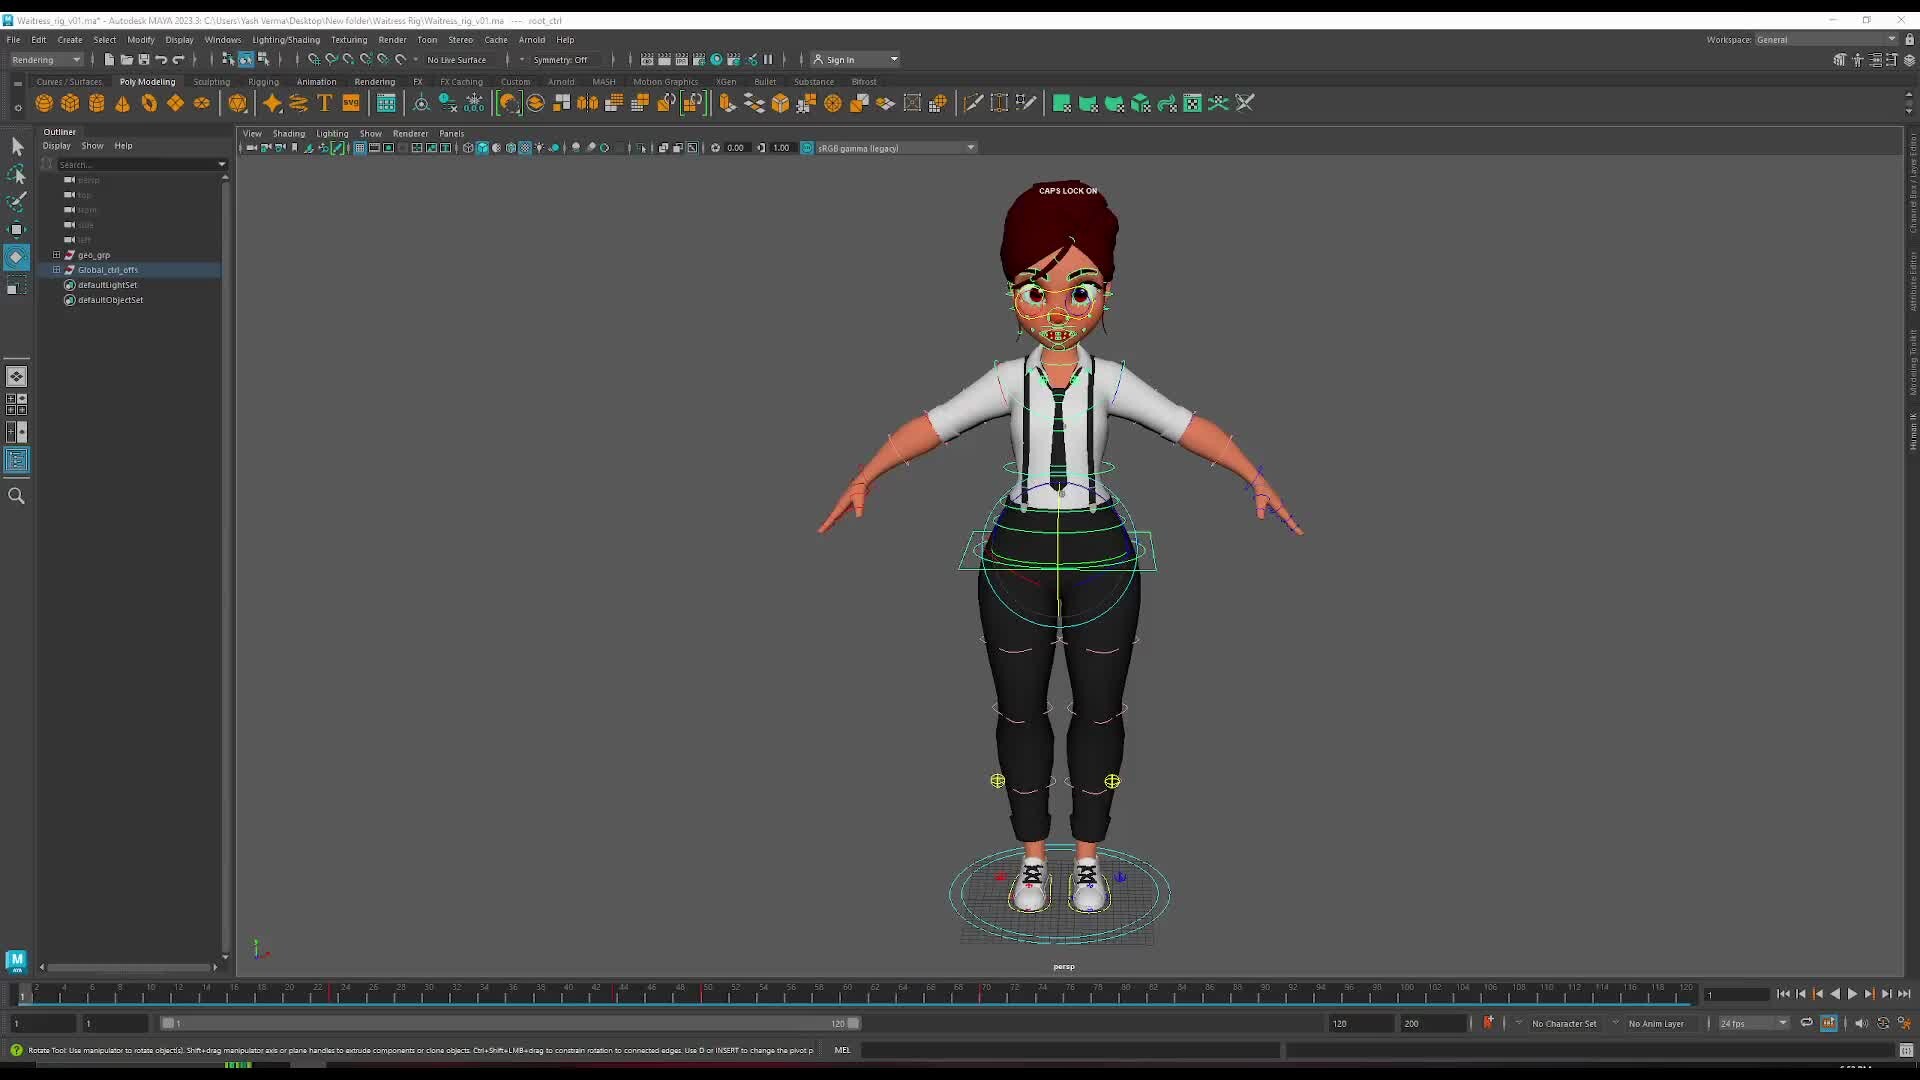Open the Rendering menu set dropdown

click(46, 59)
